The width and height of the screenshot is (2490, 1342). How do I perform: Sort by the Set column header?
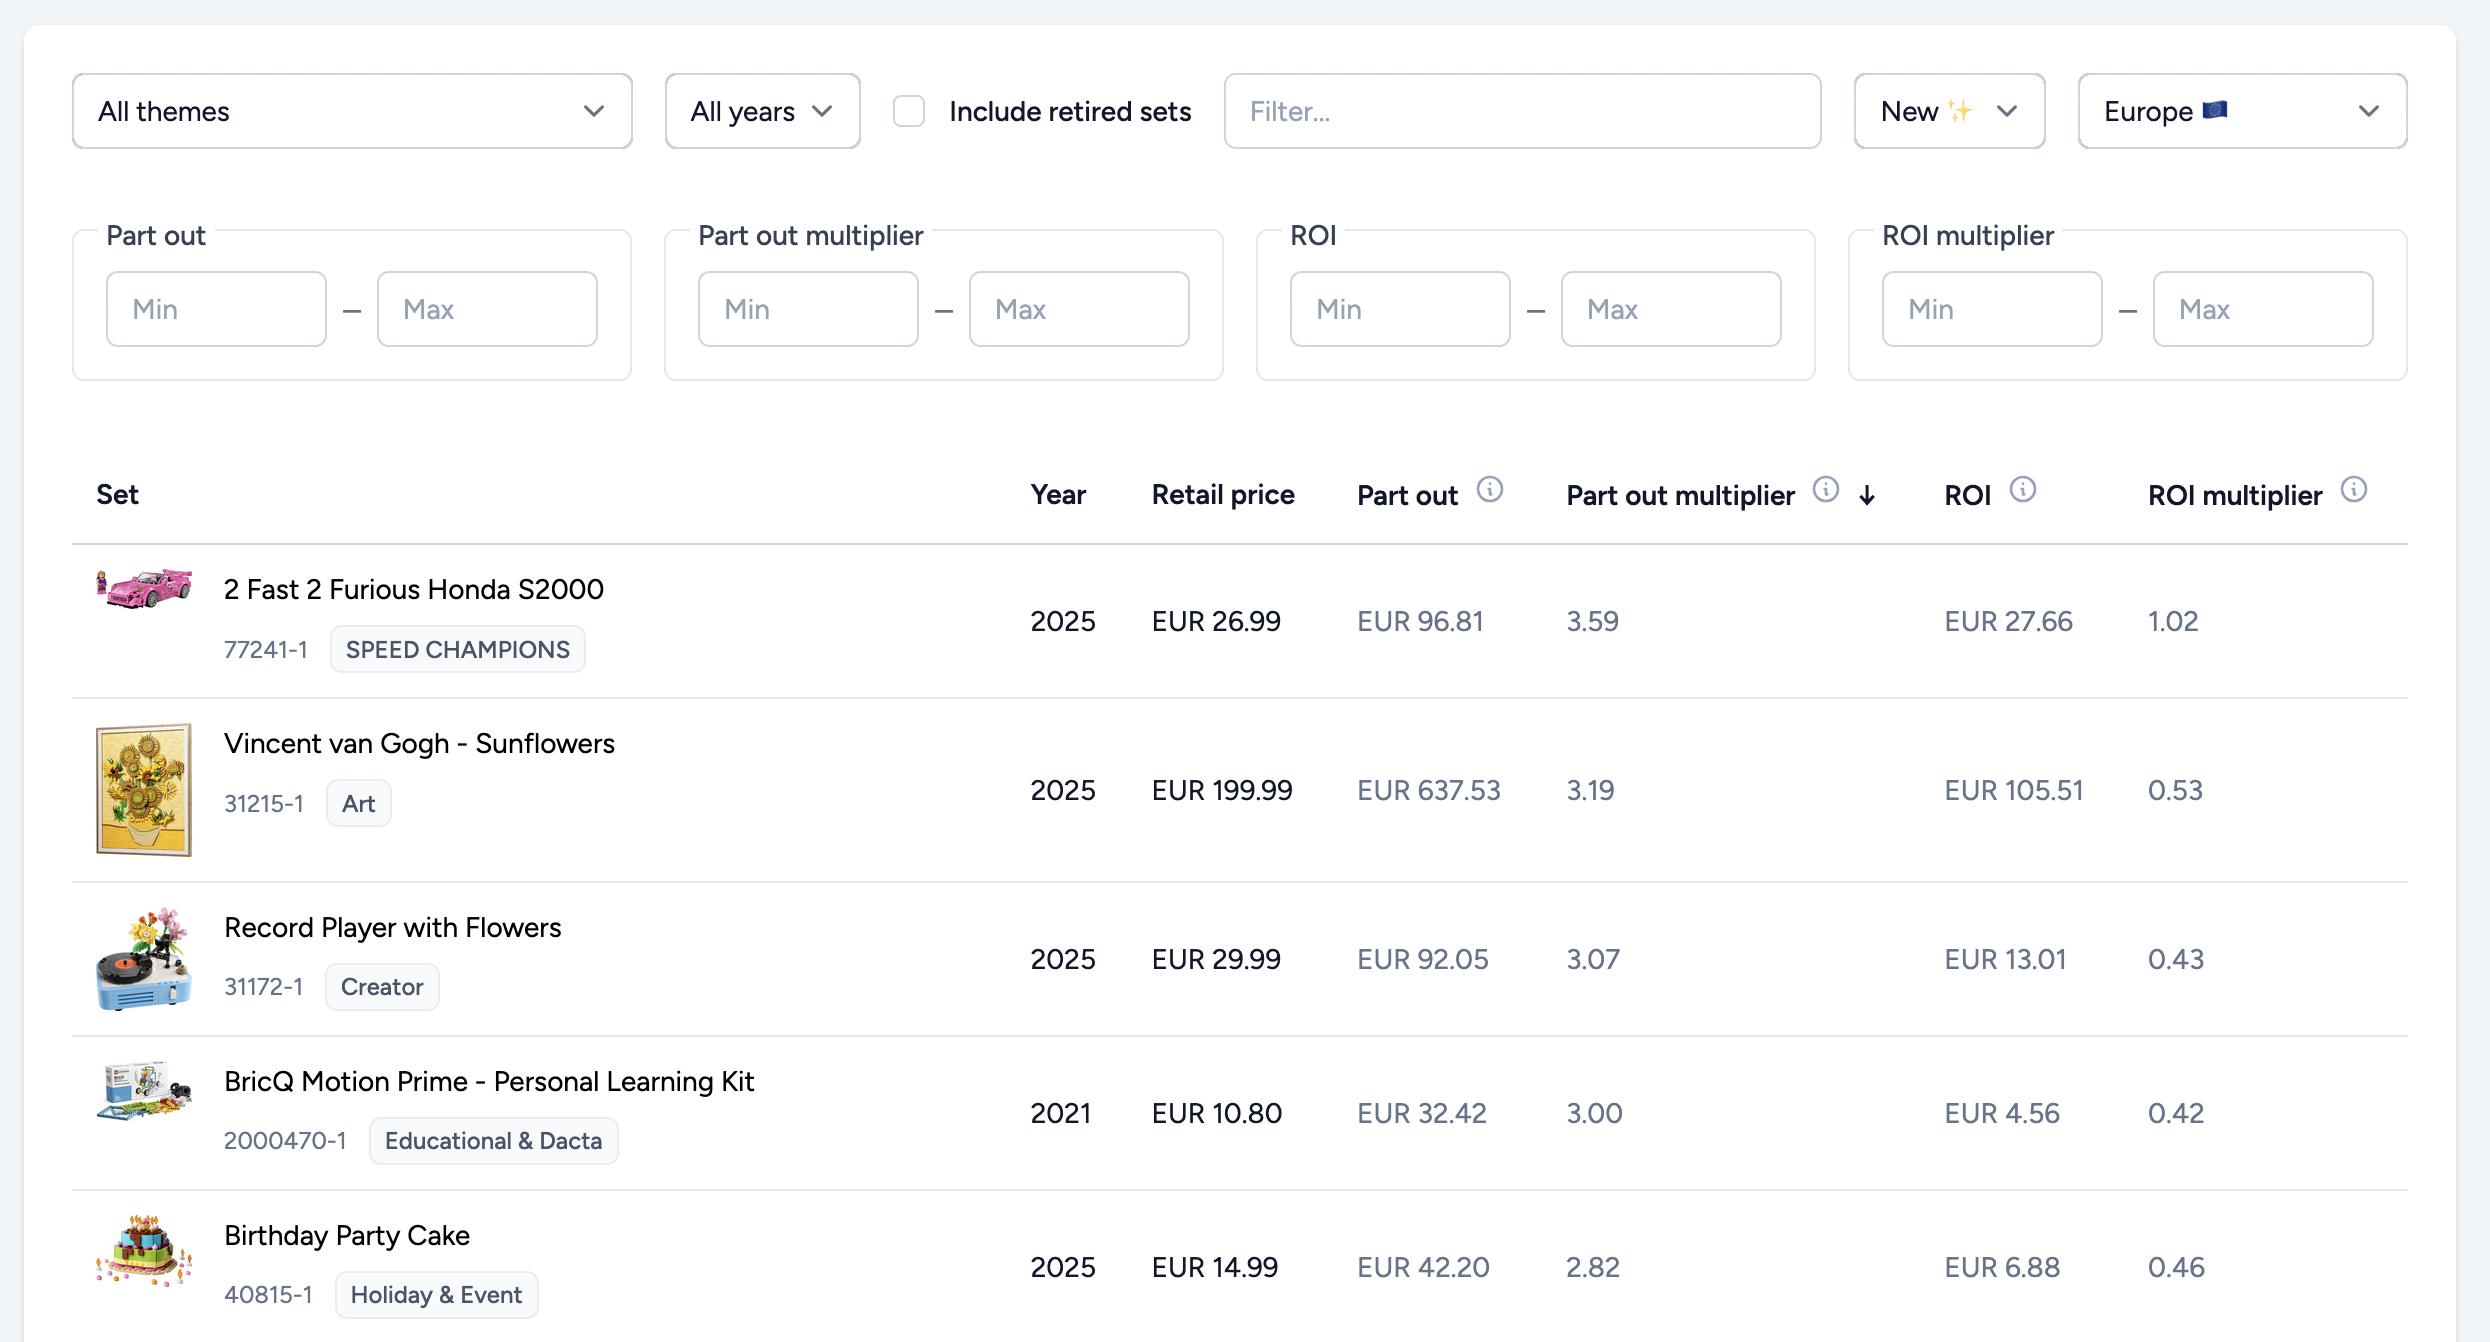117,495
